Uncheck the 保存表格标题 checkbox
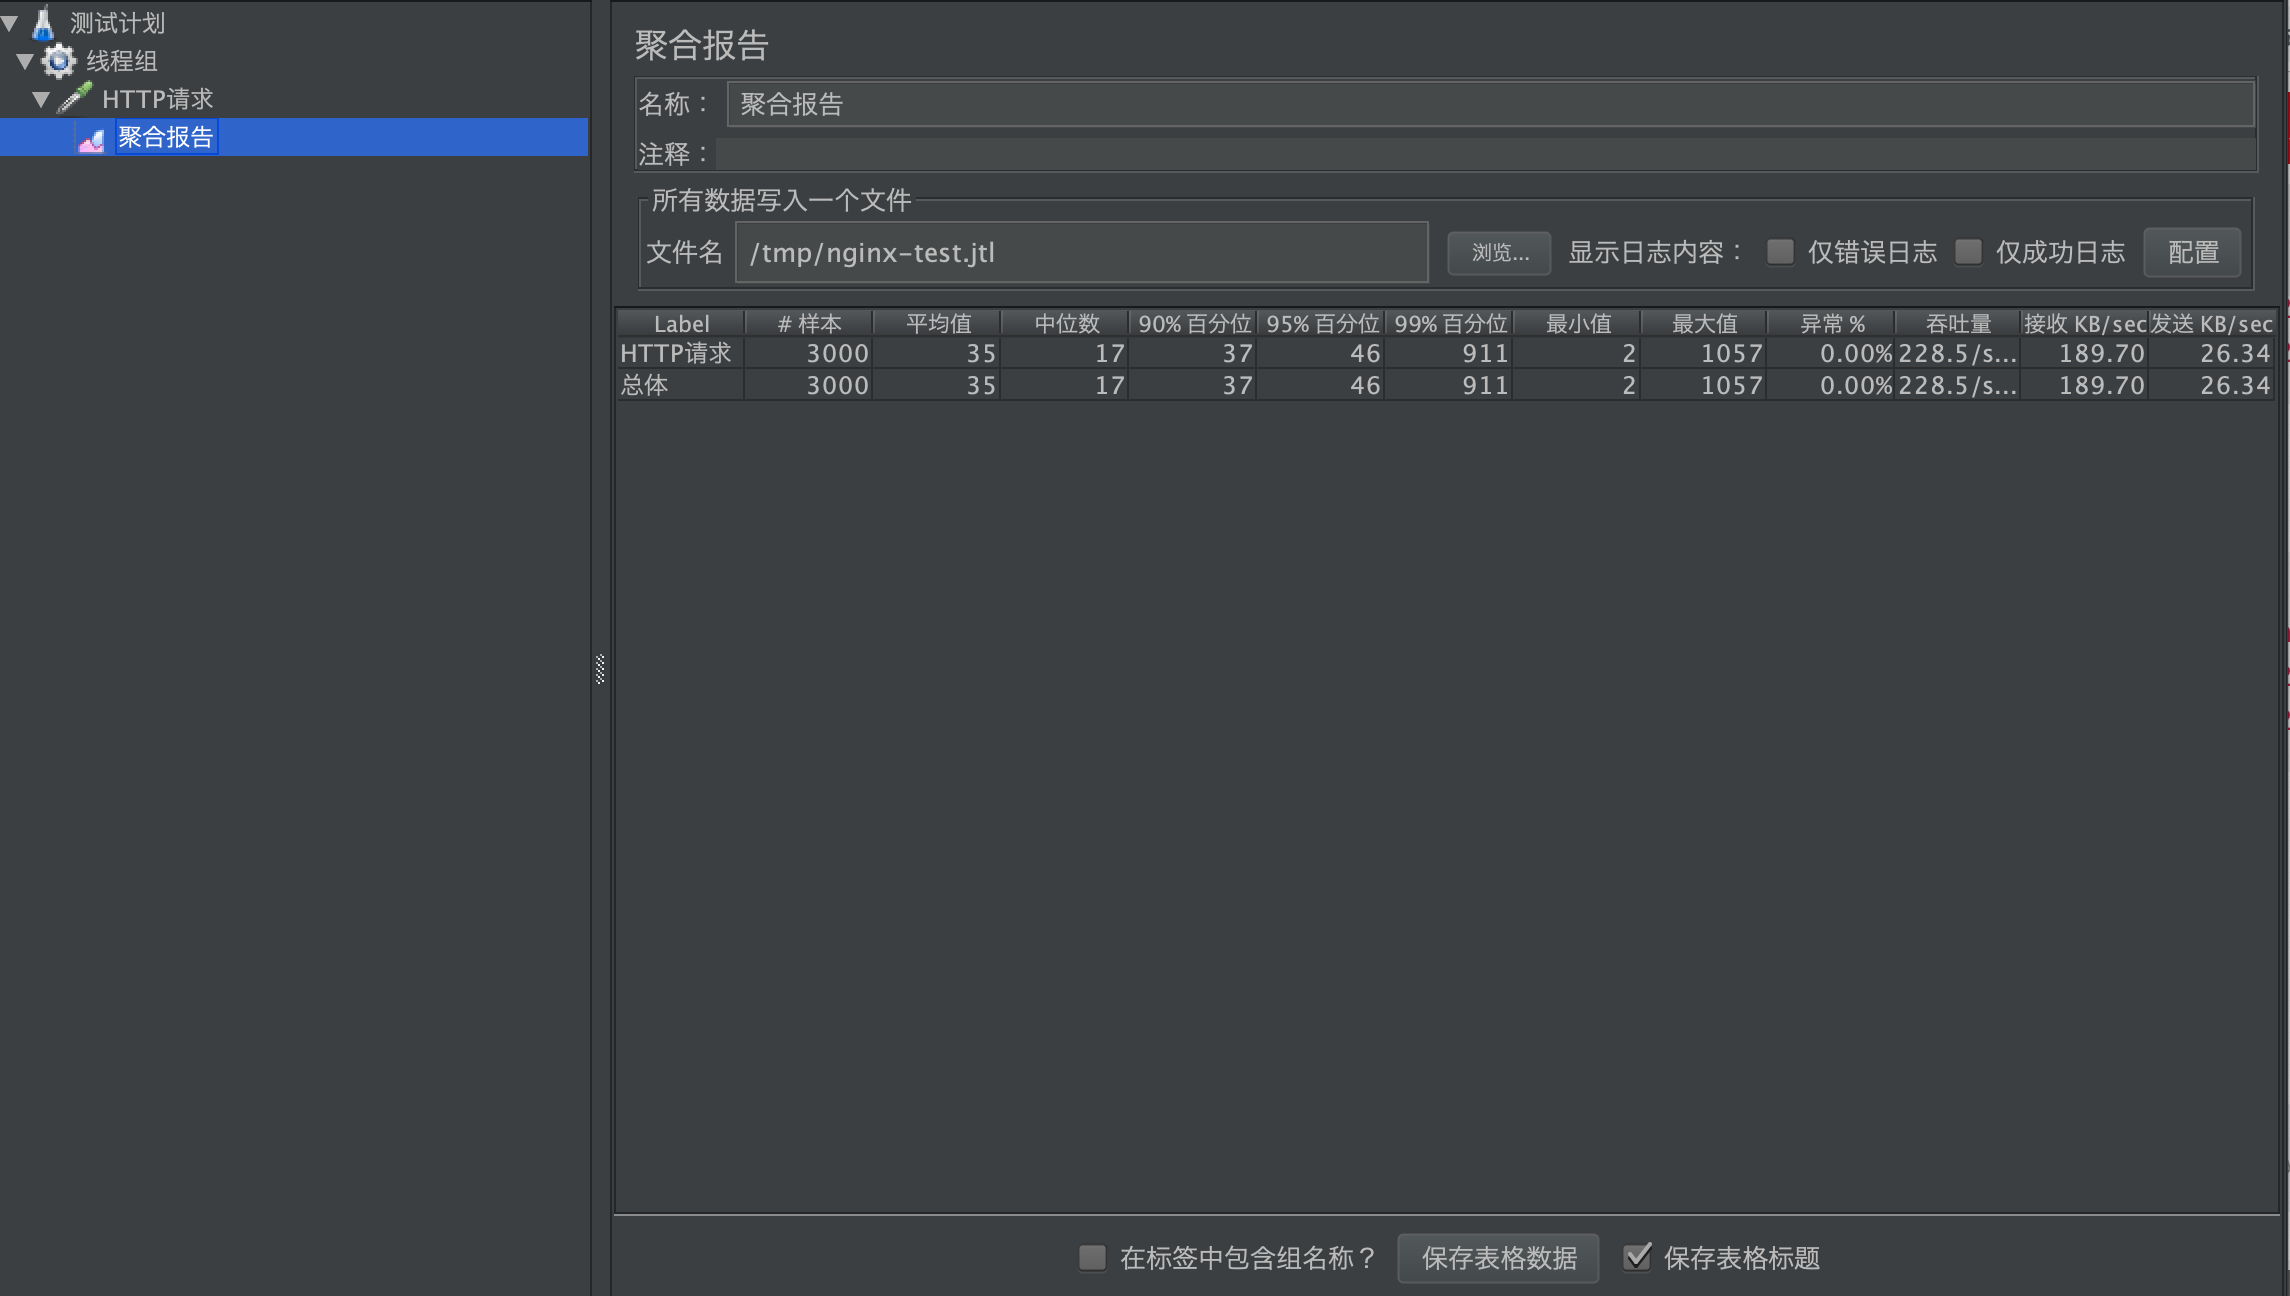This screenshot has height=1296, width=2290. tap(1637, 1257)
